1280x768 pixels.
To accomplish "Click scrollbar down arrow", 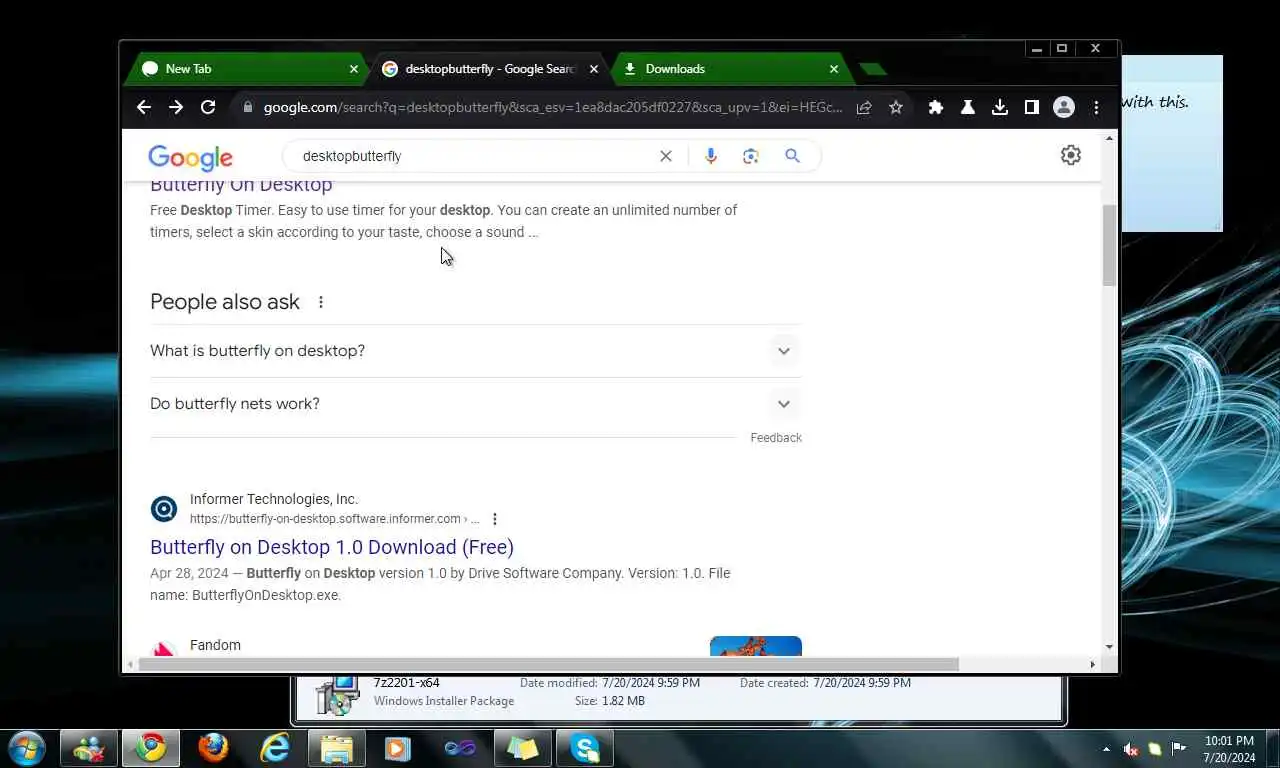I will tap(1109, 648).
